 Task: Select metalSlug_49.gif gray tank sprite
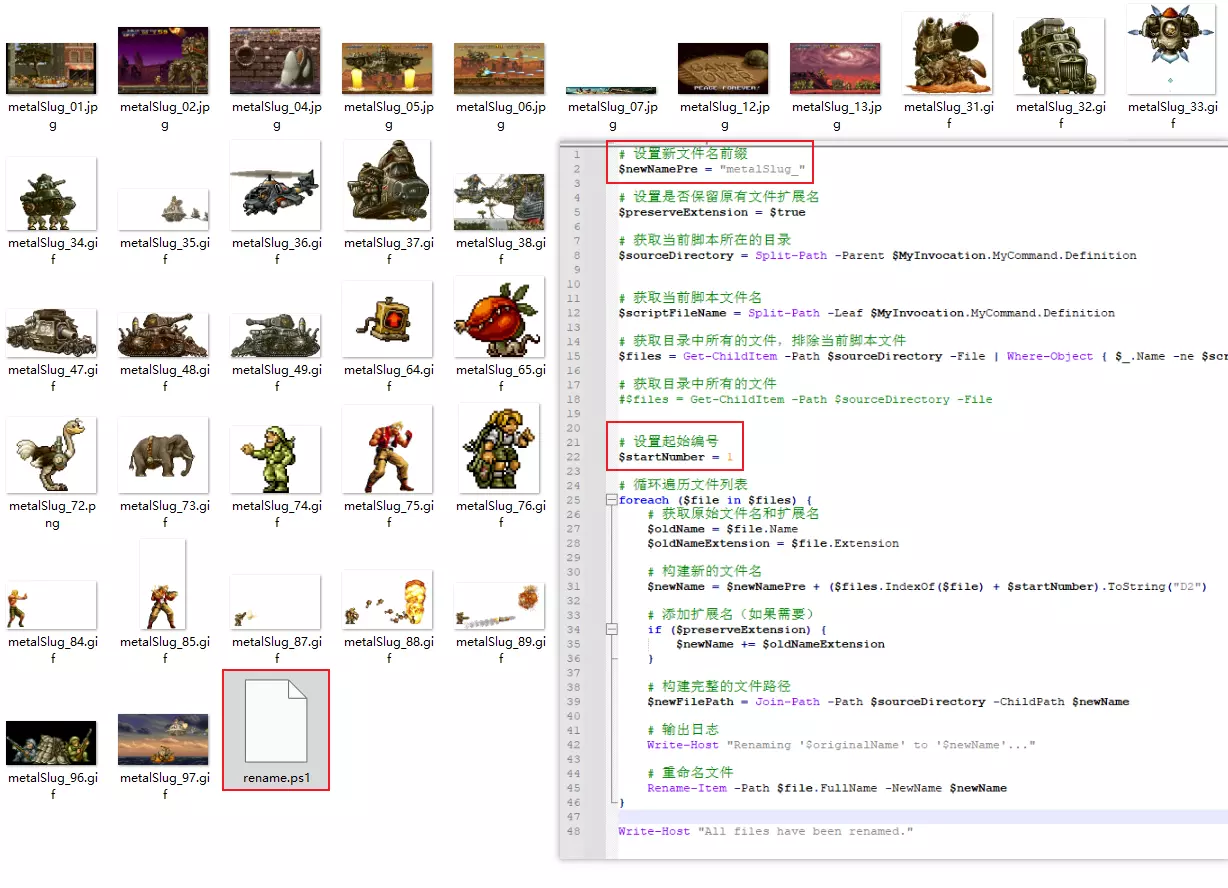[275, 335]
